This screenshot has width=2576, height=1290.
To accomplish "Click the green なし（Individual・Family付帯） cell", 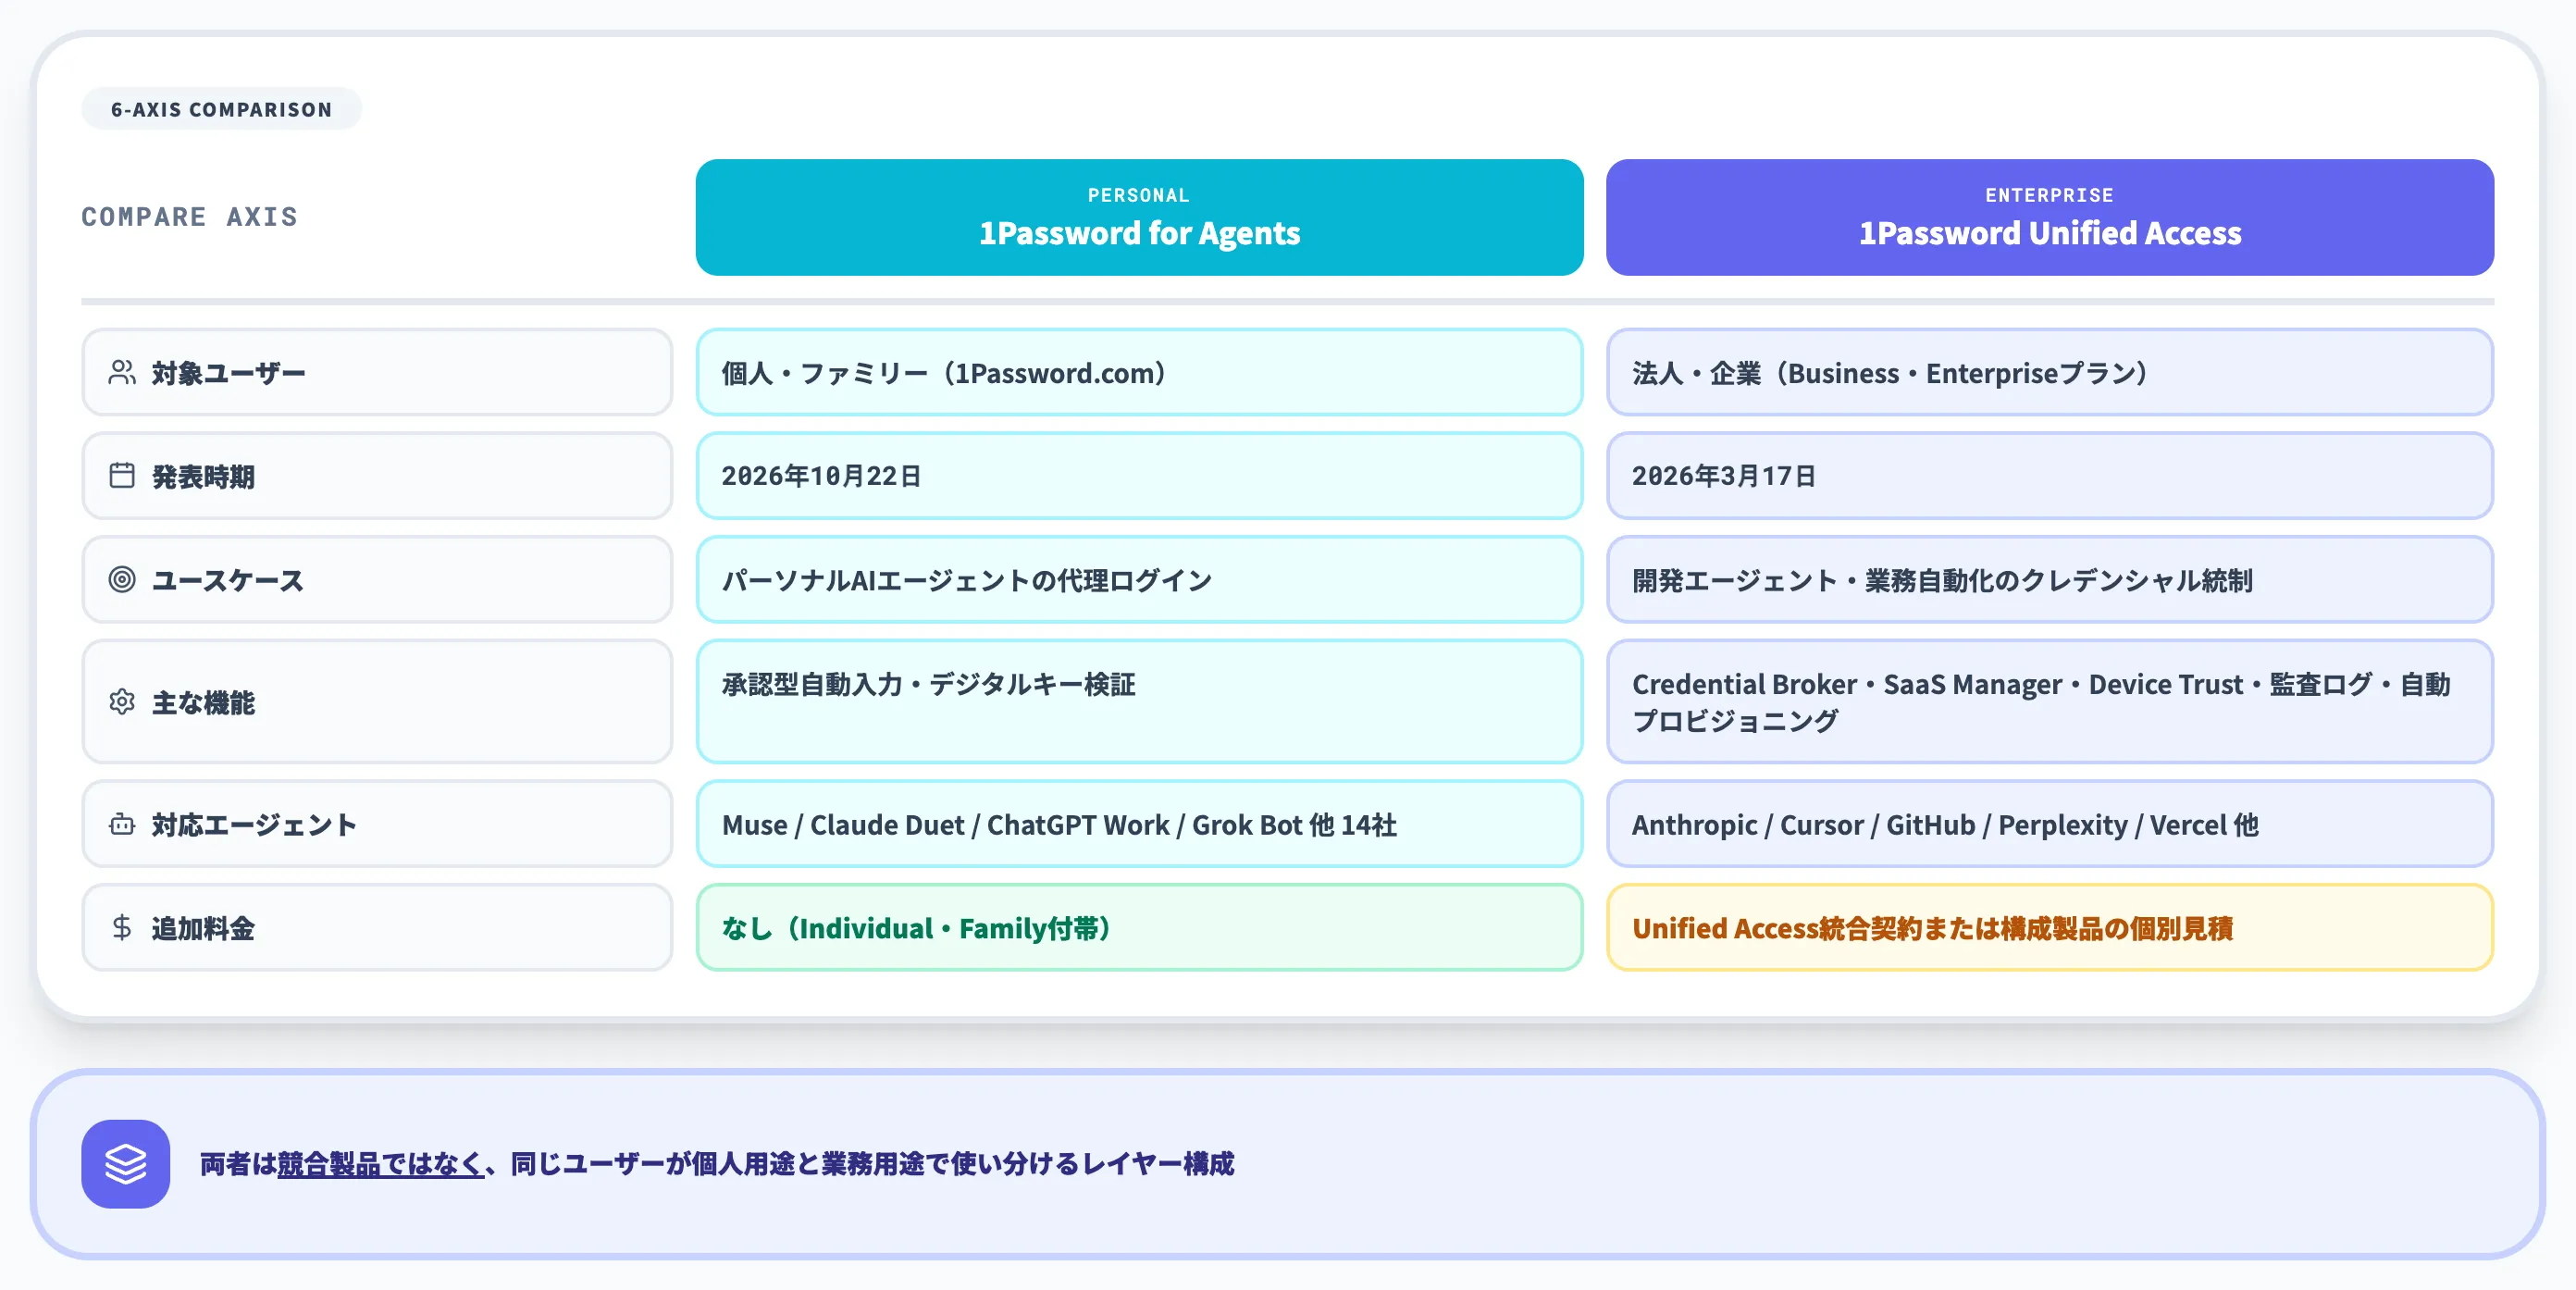I will point(1139,928).
